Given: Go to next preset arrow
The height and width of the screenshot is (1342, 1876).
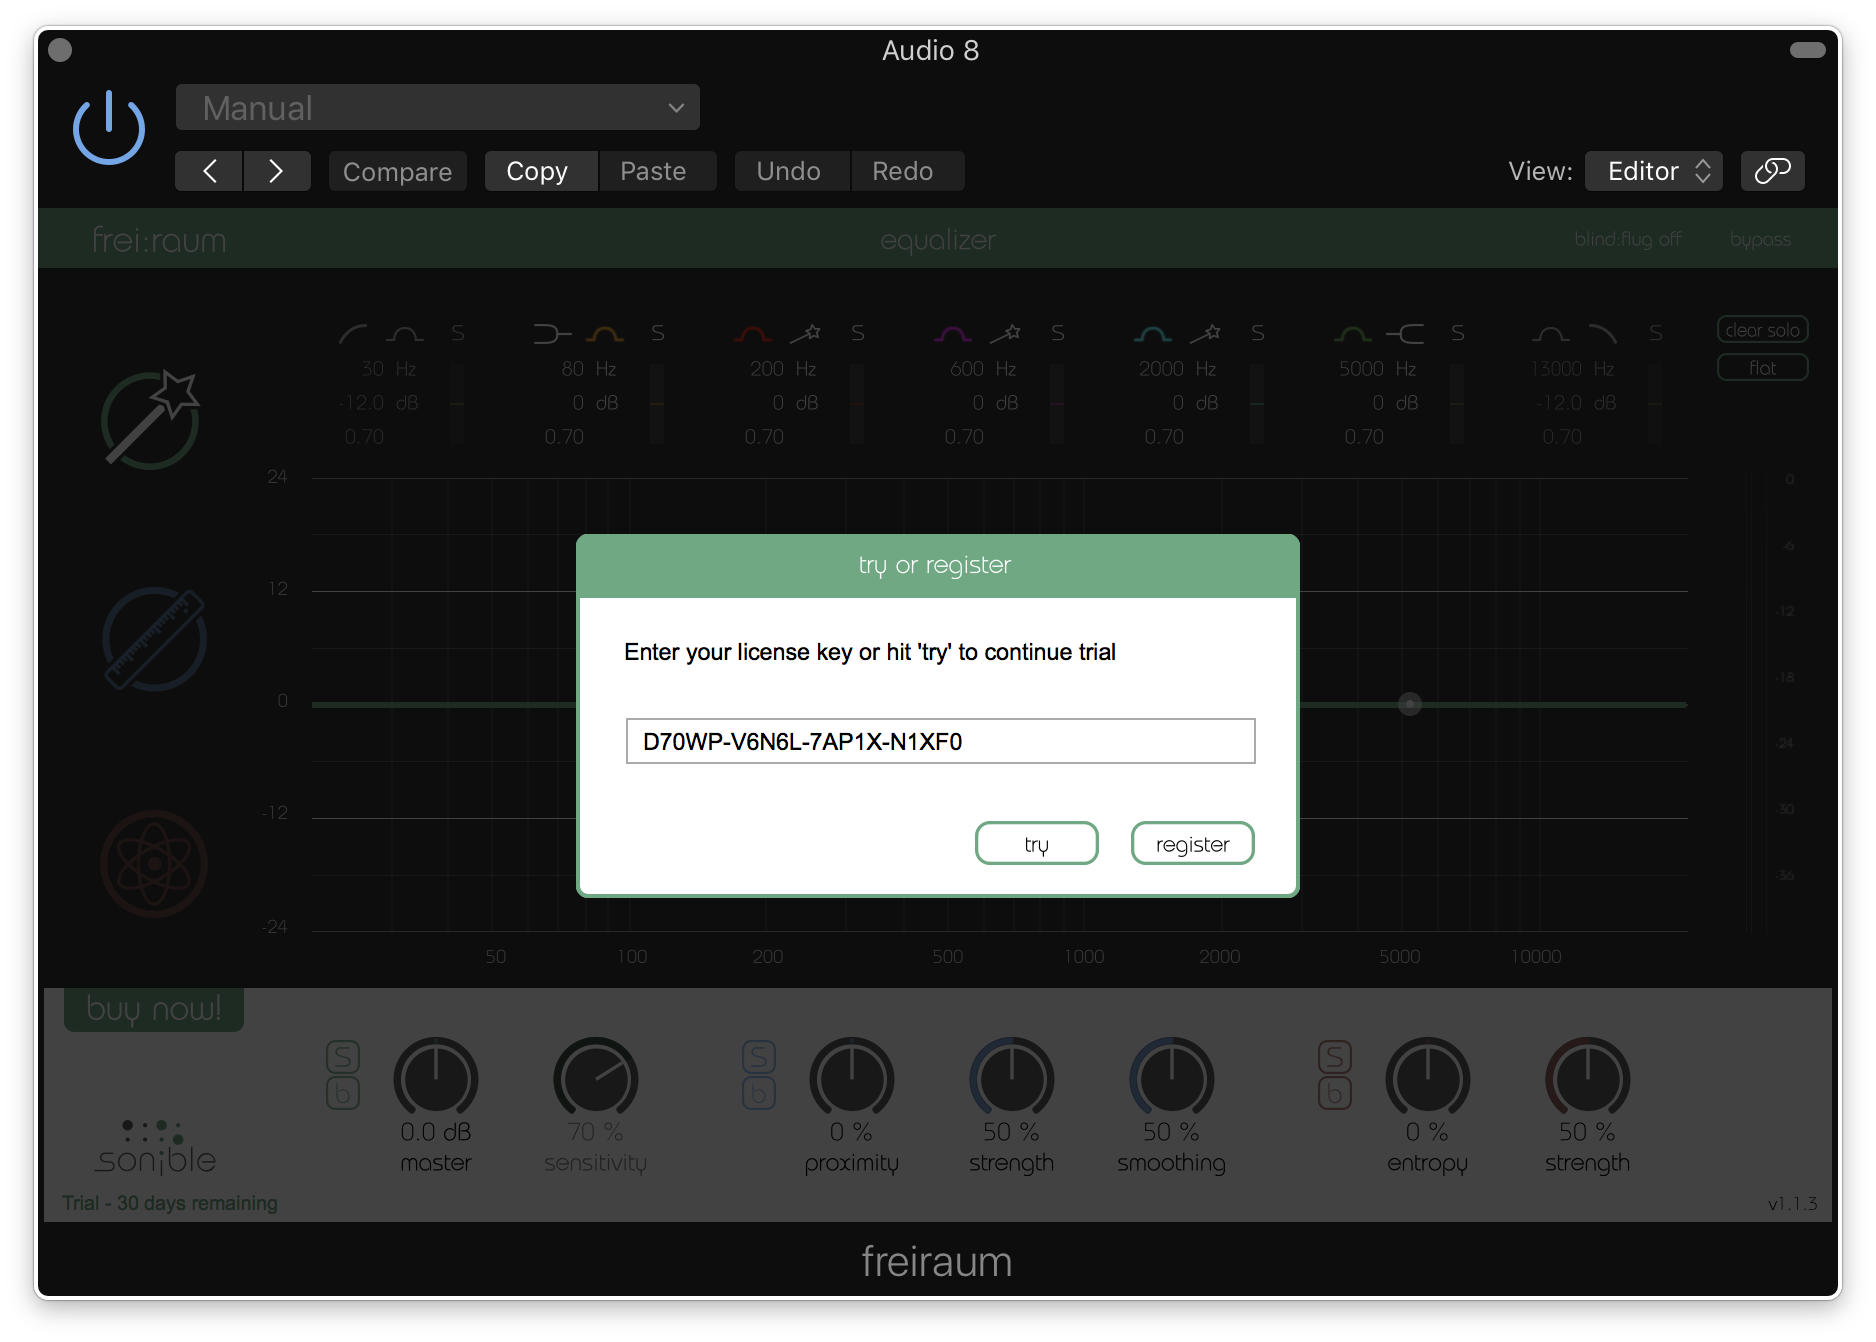Looking at the screenshot, I should (277, 171).
